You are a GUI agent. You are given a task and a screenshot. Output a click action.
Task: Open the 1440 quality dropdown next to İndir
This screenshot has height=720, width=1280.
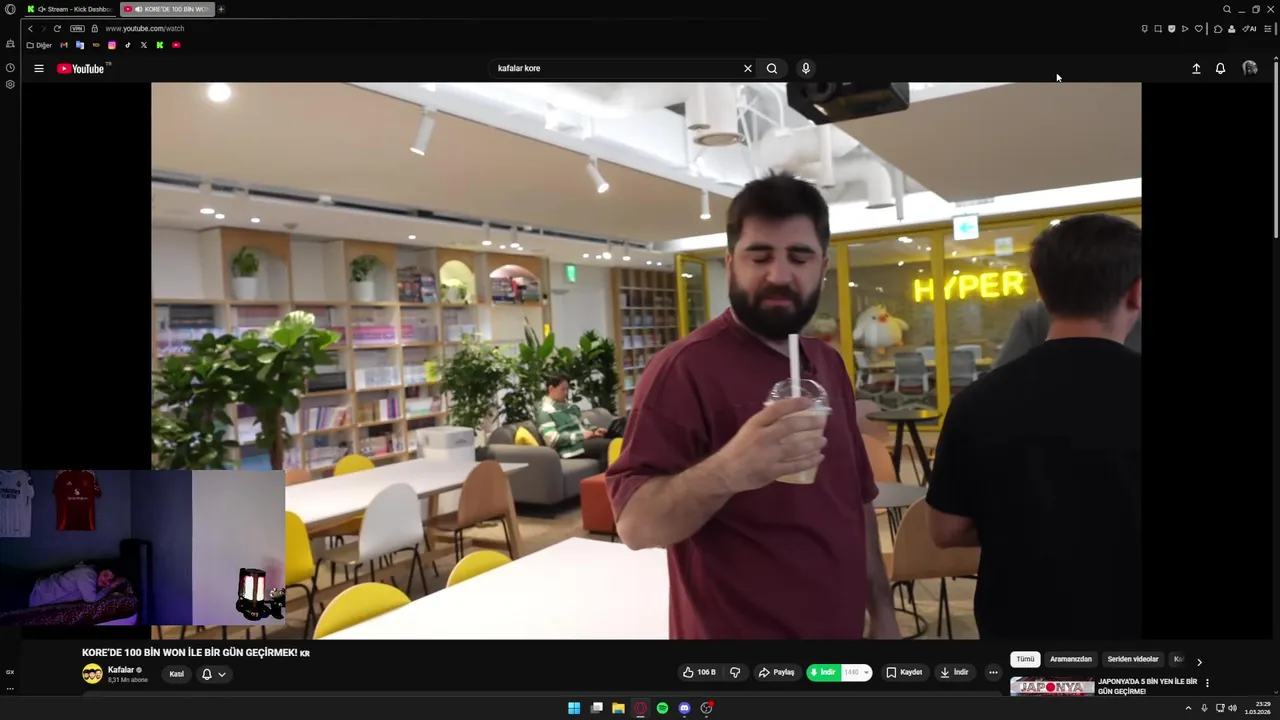coord(856,673)
